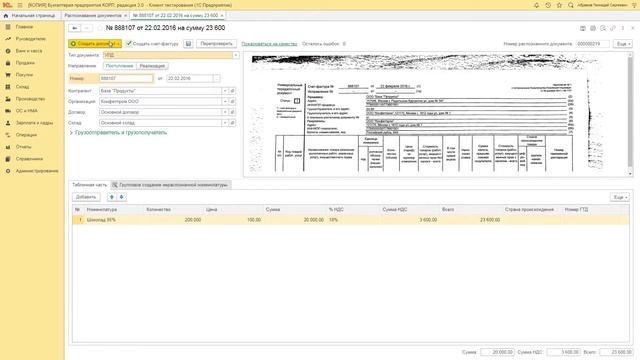The image size is (640, 360).
Task: Open the main menu hamburger icon
Action: pyautogui.click(x=20, y=5)
